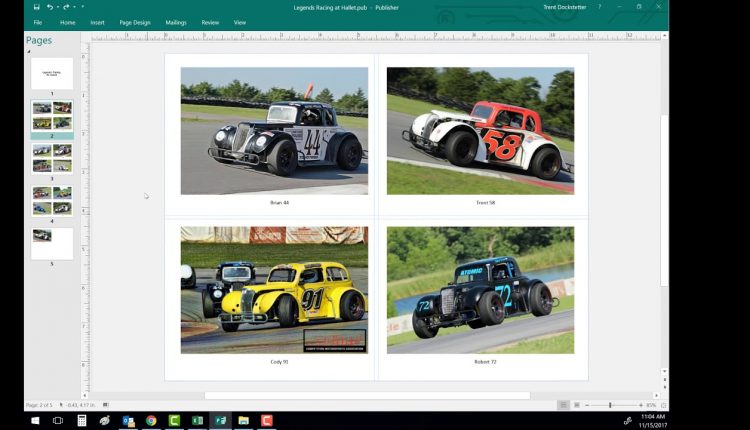Select the Trent 58 red car photo
Viewport: 750px width, 430px height.
point(480,131)
